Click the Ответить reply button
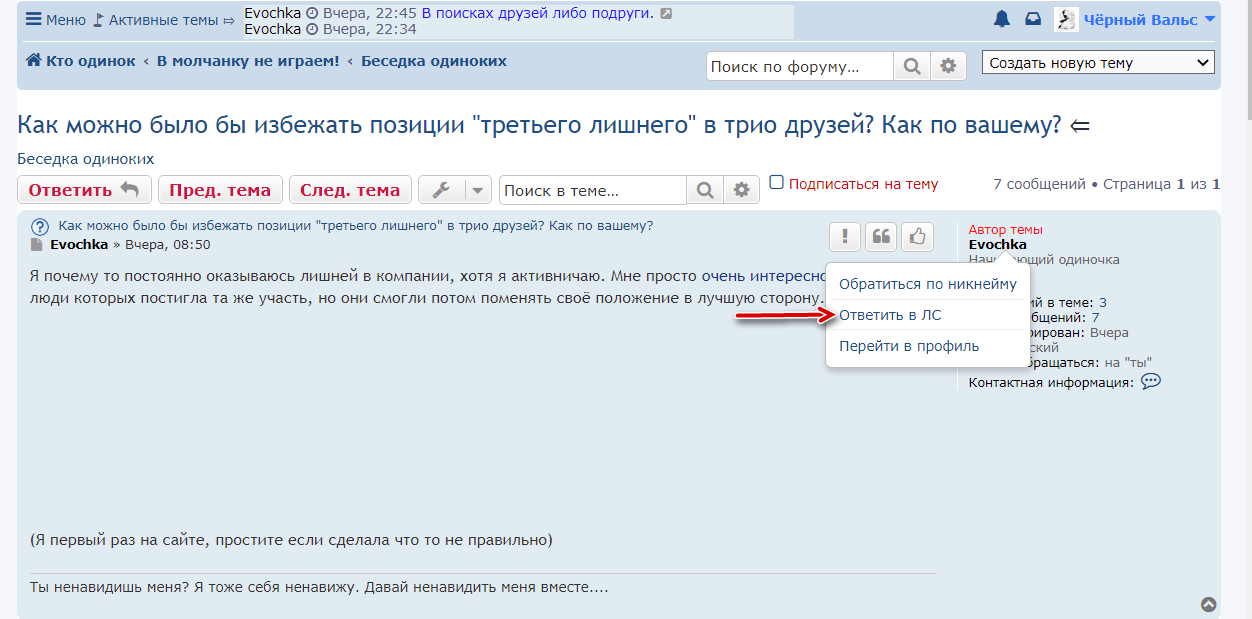 click(84, 190)
